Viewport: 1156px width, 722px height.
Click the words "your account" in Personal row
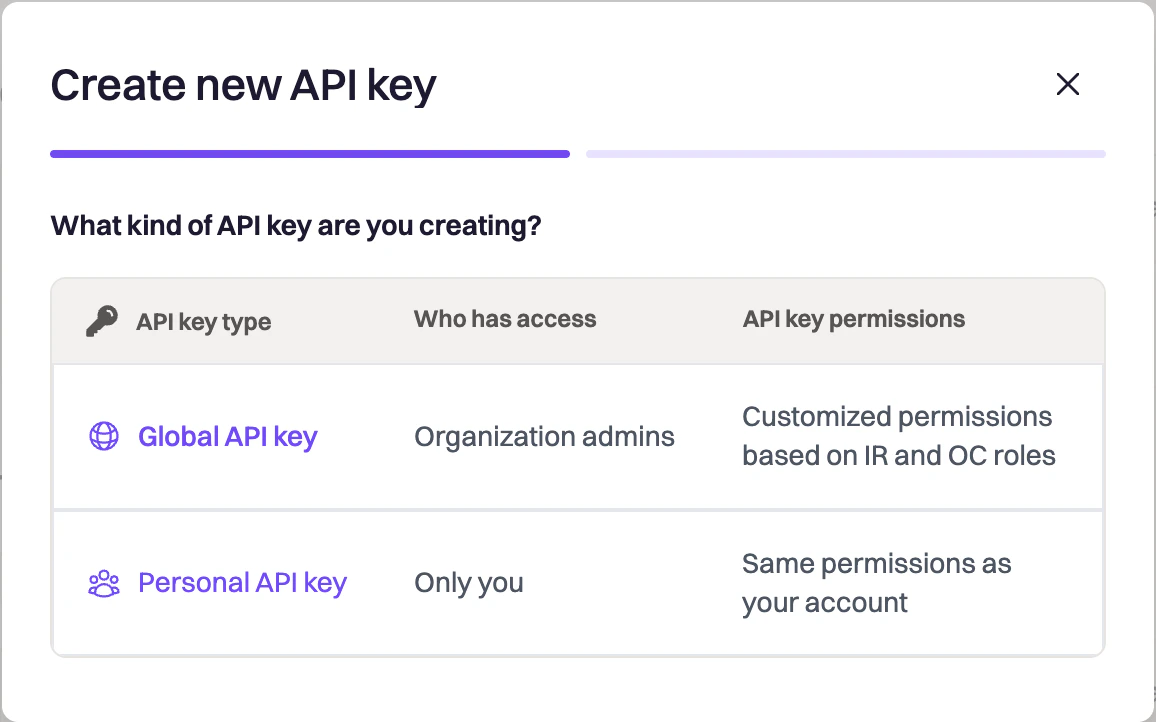825,603
